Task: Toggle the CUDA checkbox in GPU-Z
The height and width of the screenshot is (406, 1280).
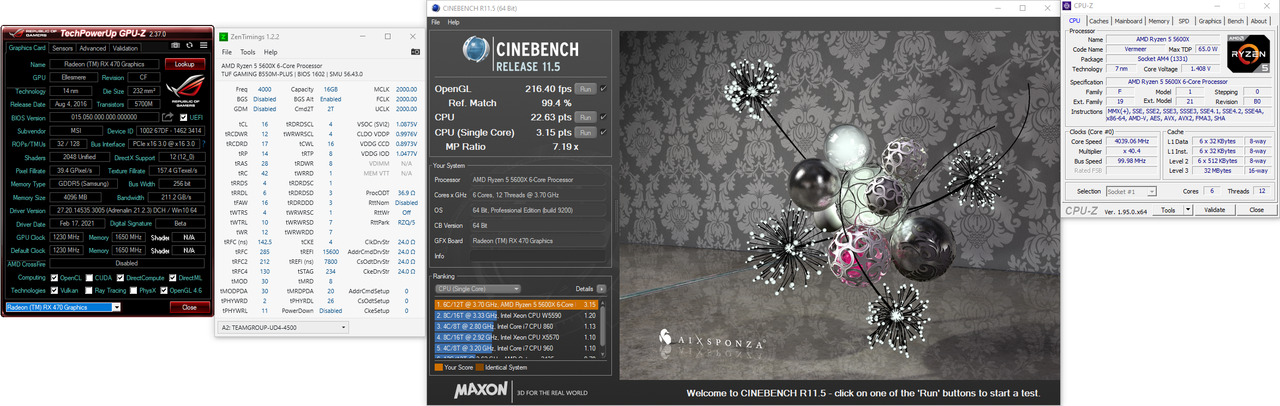Action: (x=90, y=277)
